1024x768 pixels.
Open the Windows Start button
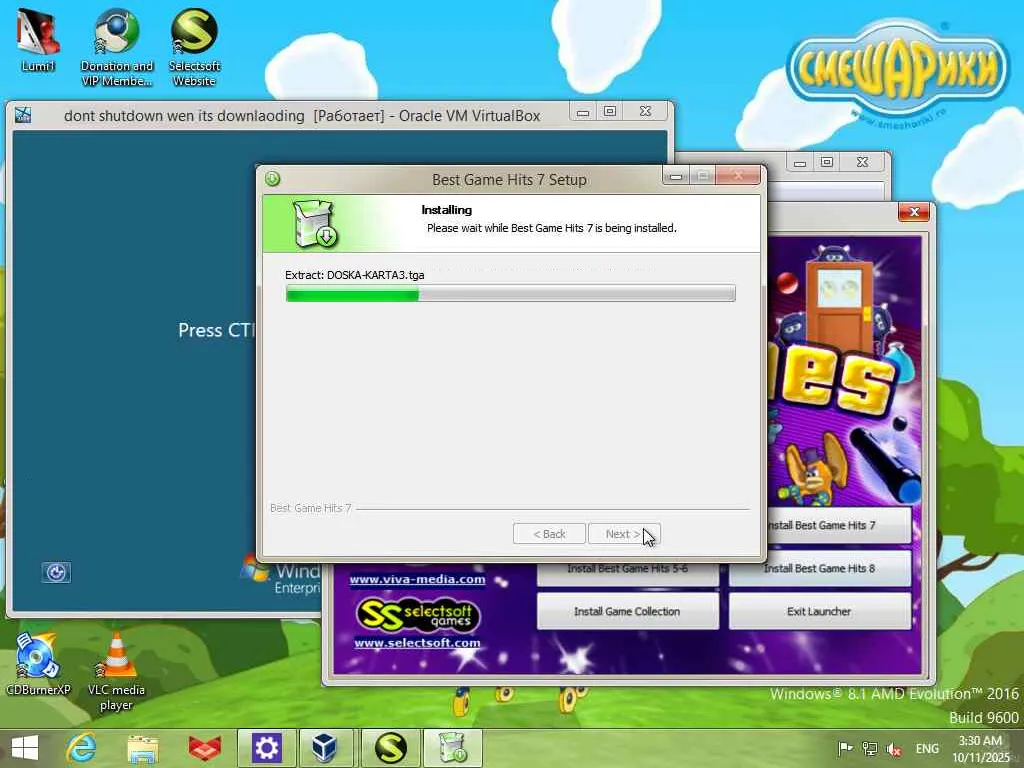coord(25,748)
